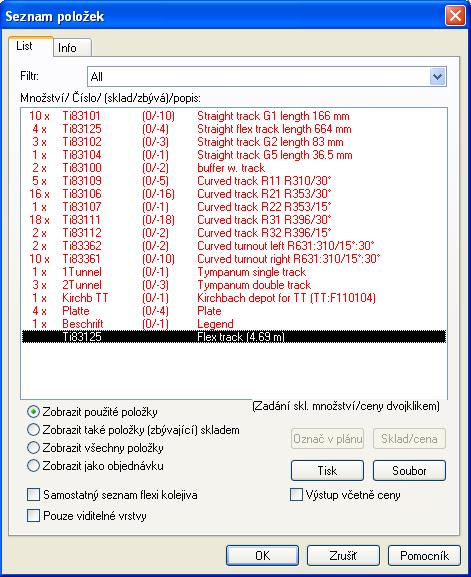Click the Tisk button
The image size is (471, 577).
(x=327, y=471)
